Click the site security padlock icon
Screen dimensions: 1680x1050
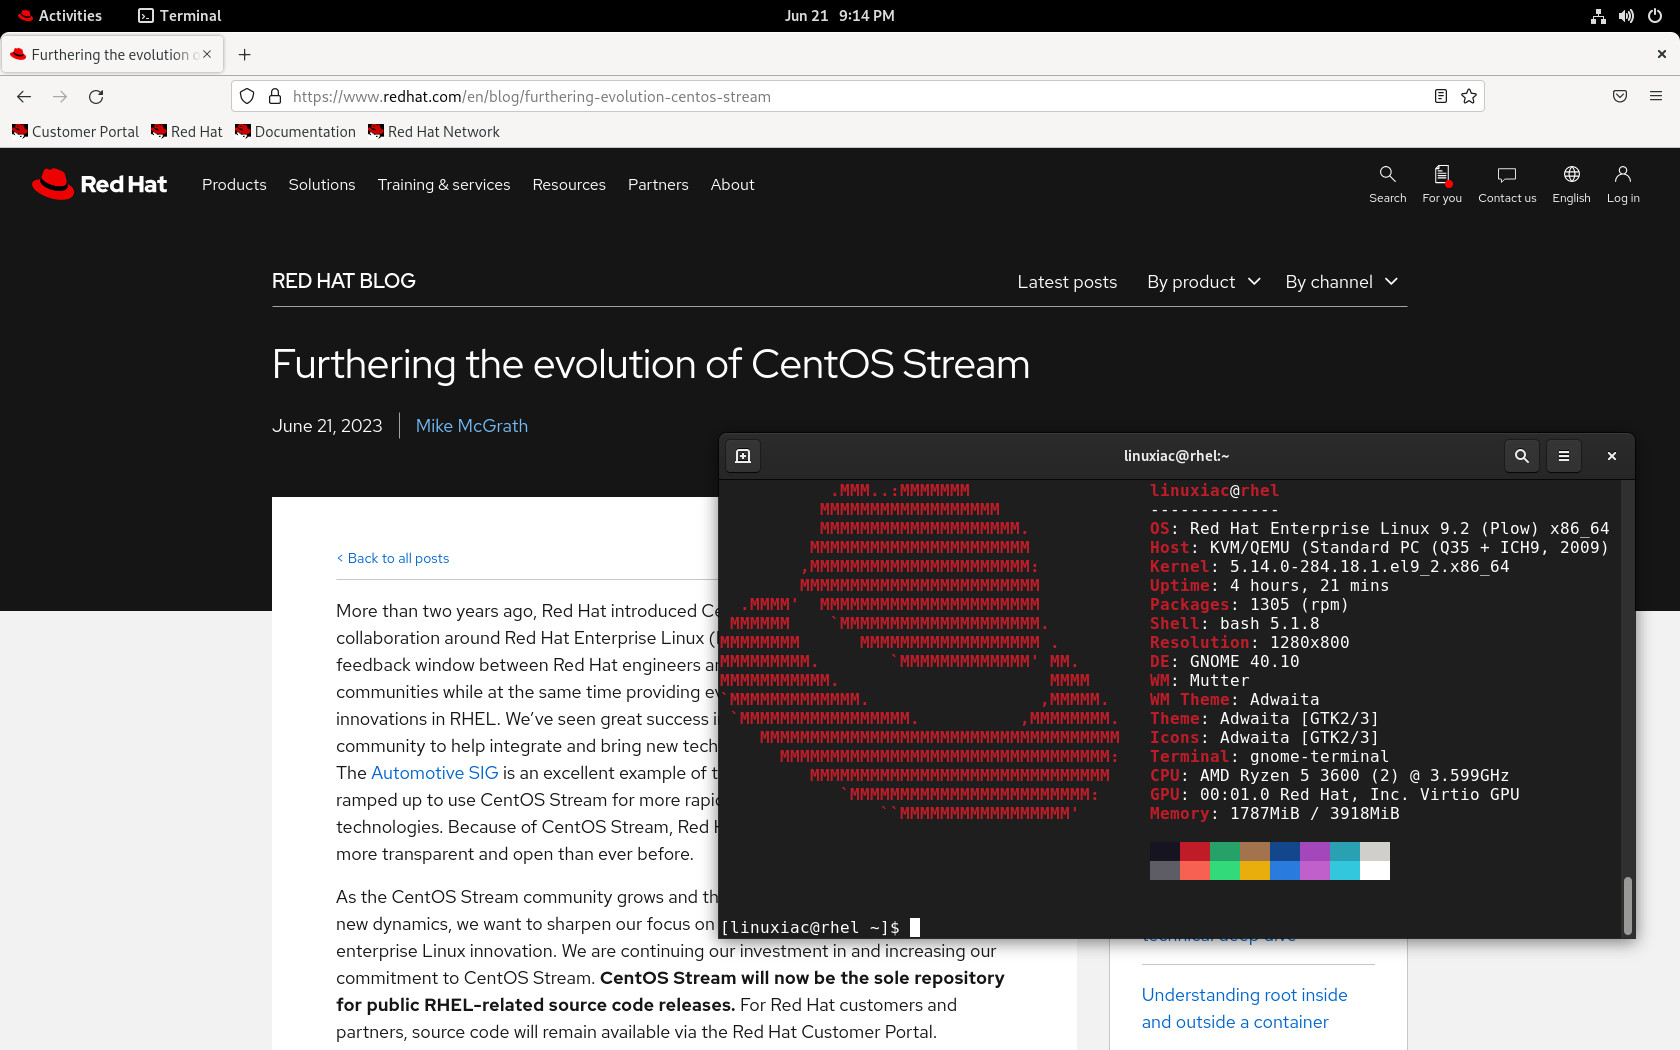pos(275,97)
